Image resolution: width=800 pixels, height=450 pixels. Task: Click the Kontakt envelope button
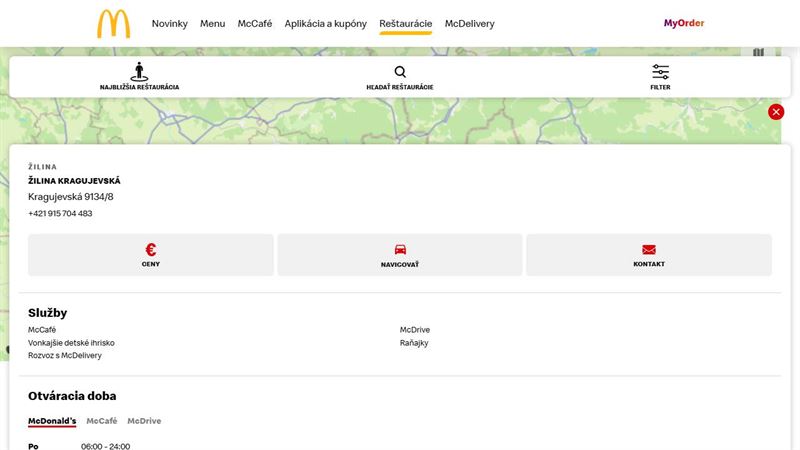(649, 255)
